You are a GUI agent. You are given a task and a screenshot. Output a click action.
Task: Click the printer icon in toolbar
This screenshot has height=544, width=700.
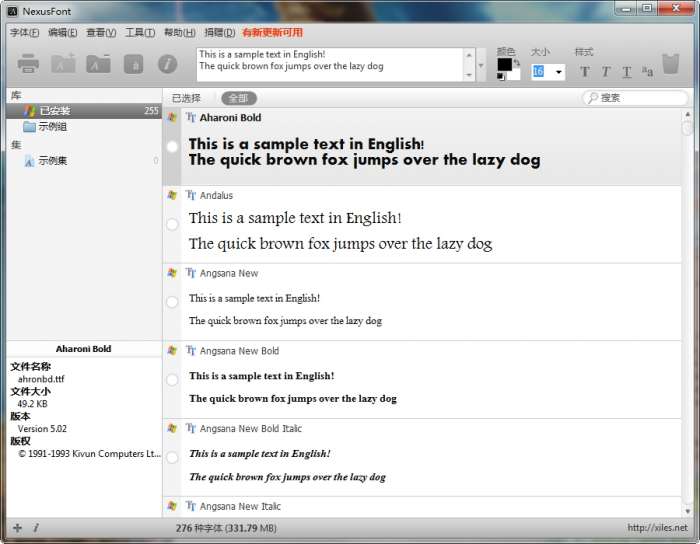pyautogui.click(x=28, y=63)
